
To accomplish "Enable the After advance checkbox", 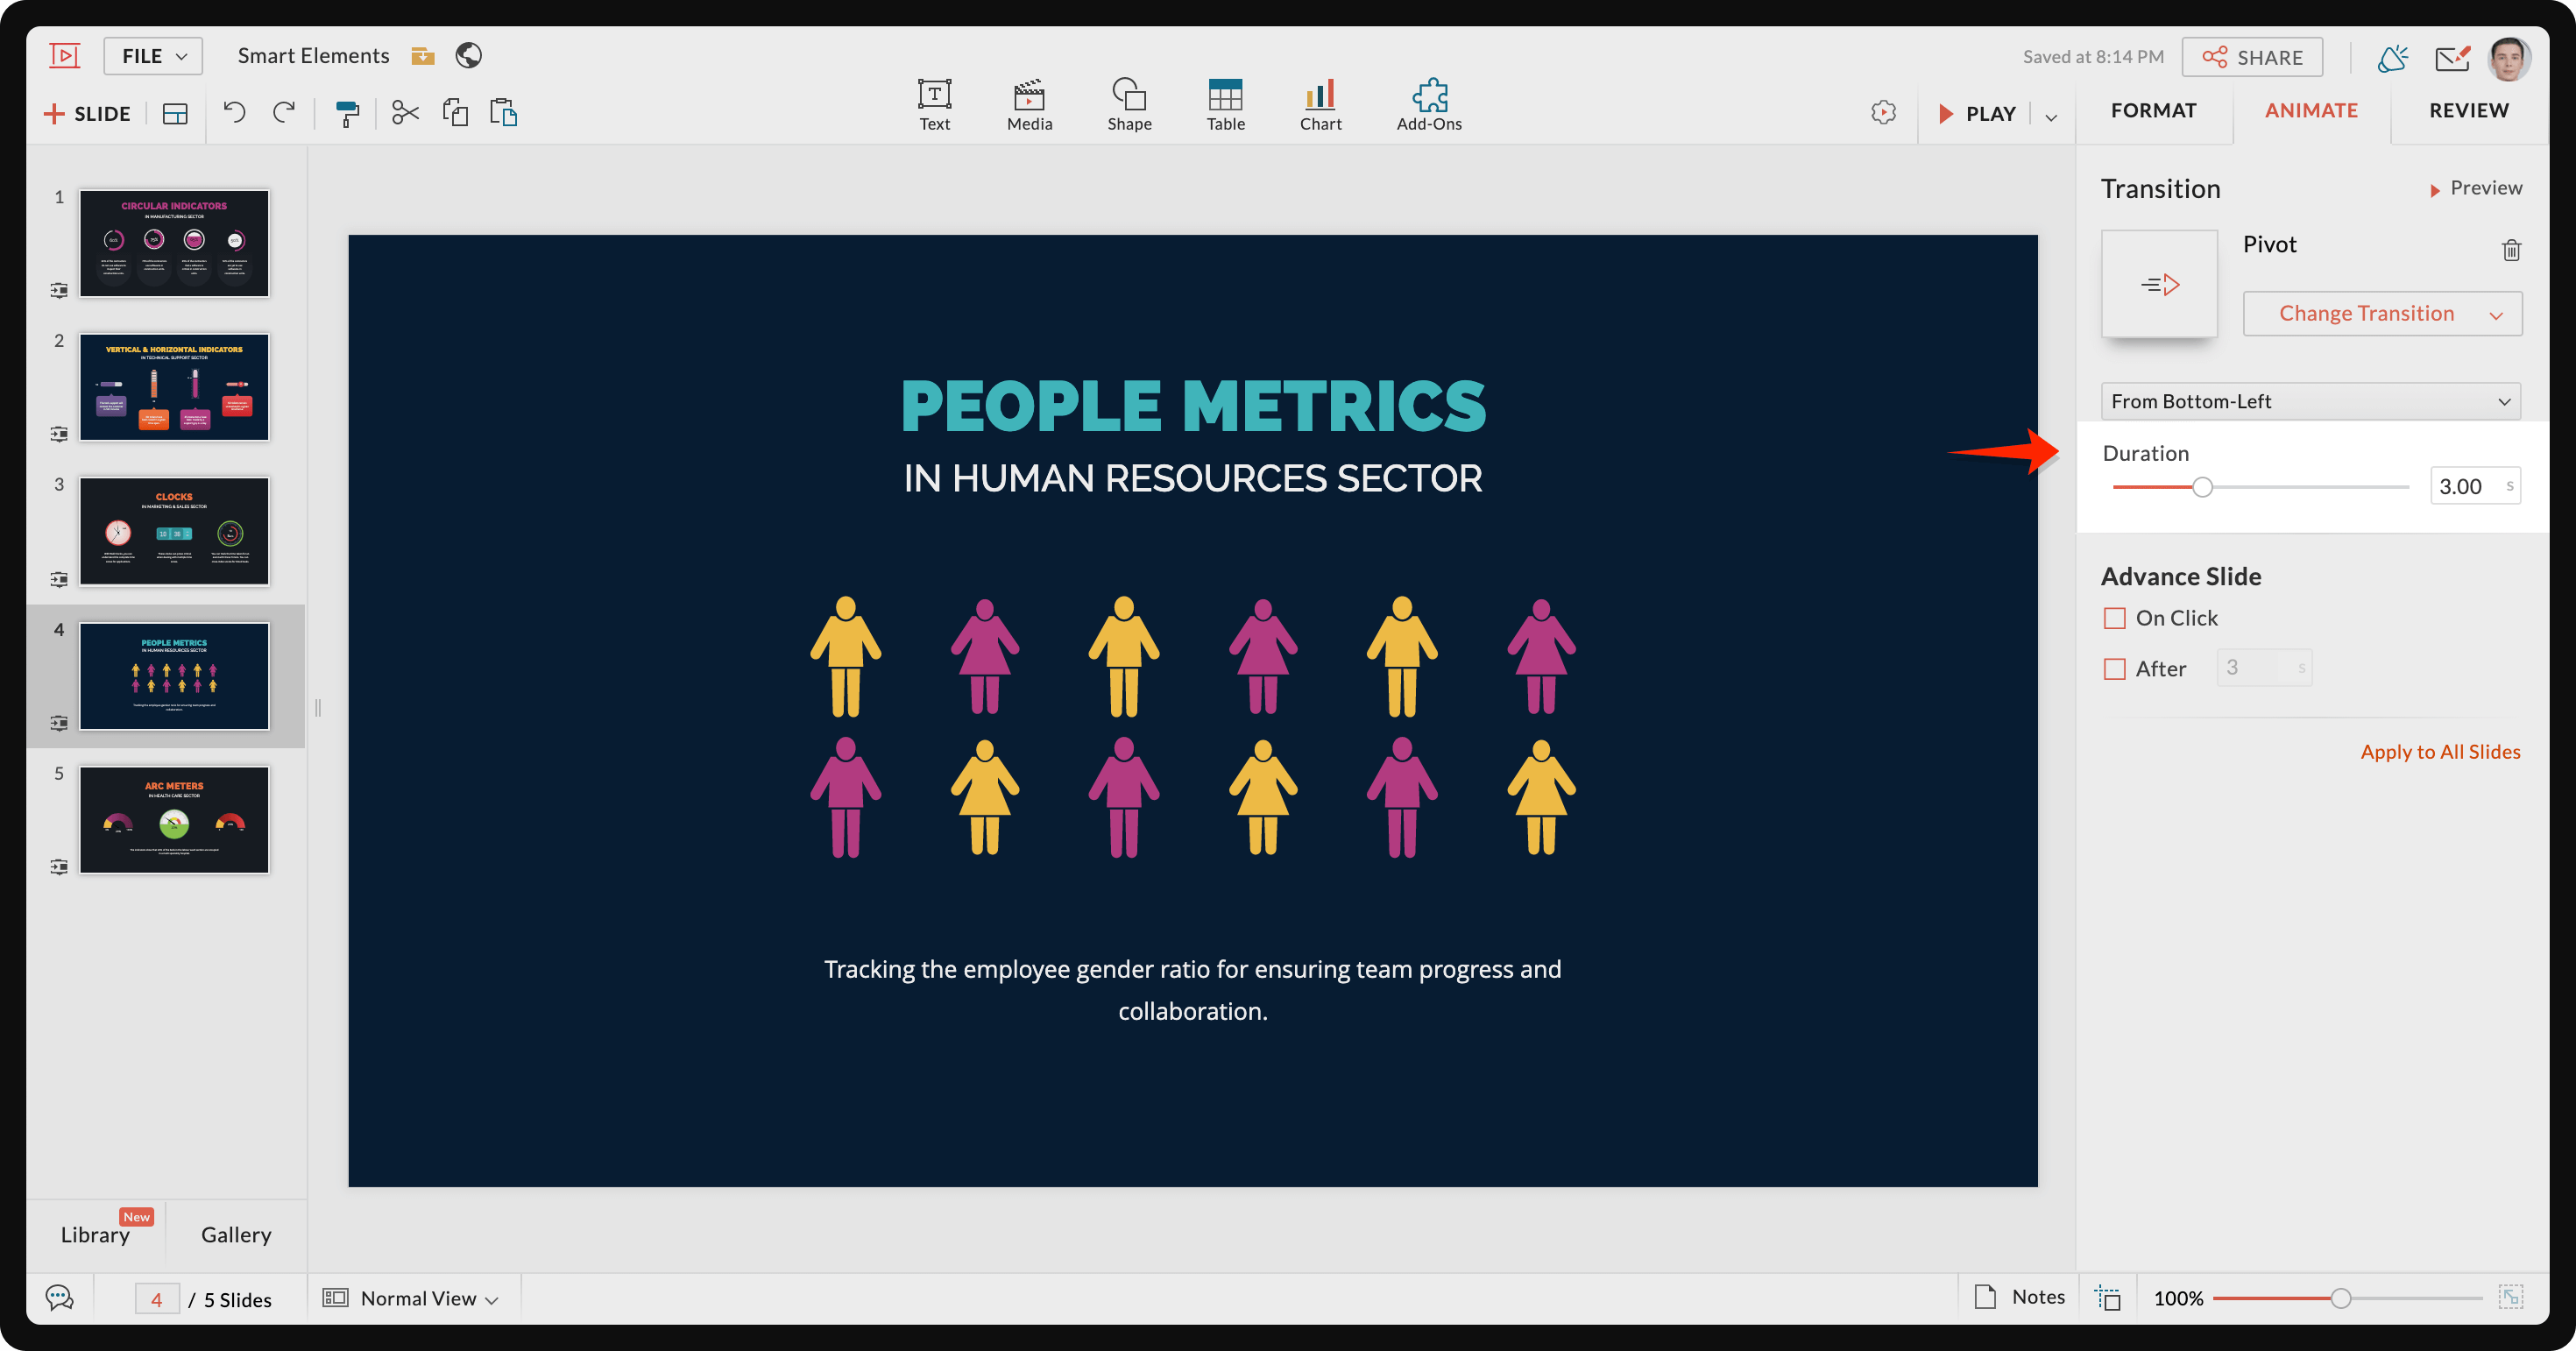I will click(2114, 669).
